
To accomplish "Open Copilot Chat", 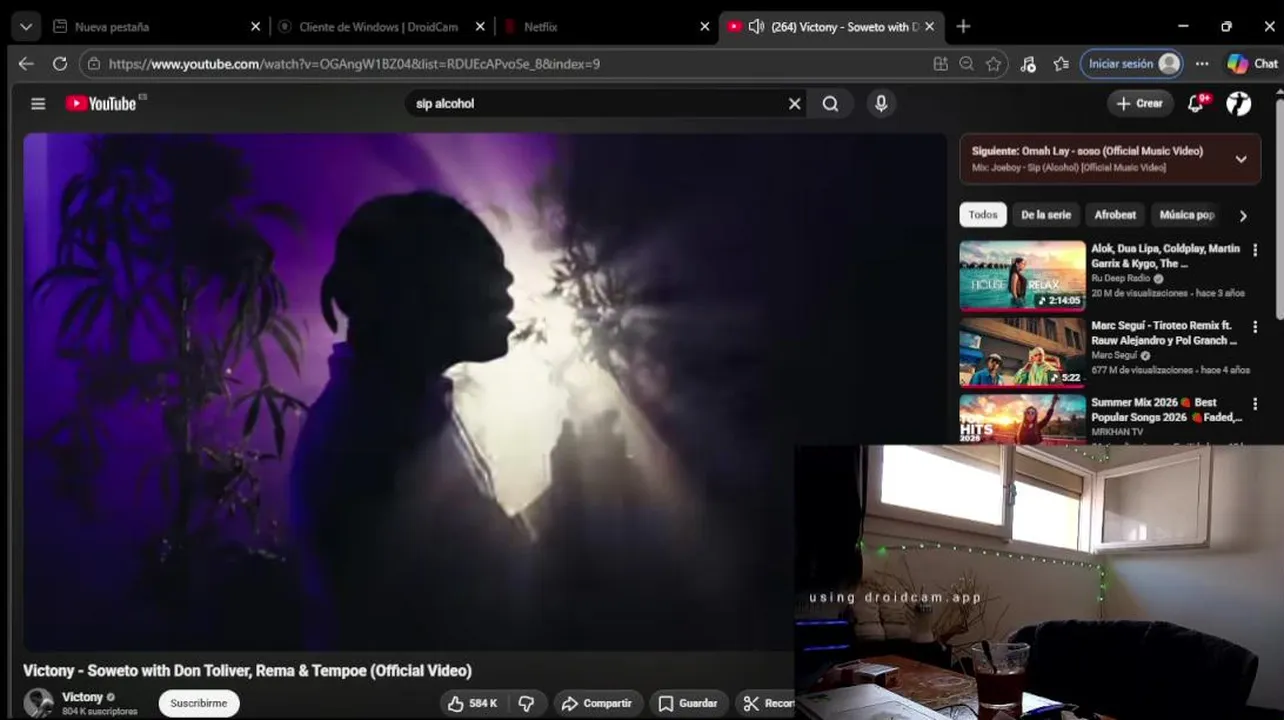I will point(1252,63).
